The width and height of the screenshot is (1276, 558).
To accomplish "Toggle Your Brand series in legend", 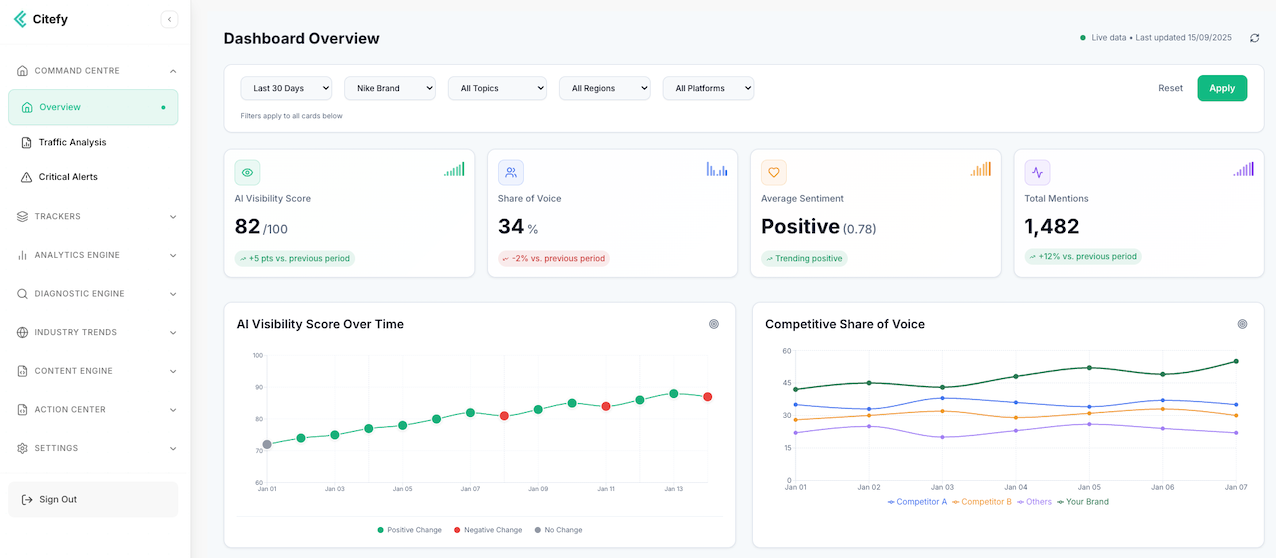I will pyautogui.click(x=1083, y=502).
